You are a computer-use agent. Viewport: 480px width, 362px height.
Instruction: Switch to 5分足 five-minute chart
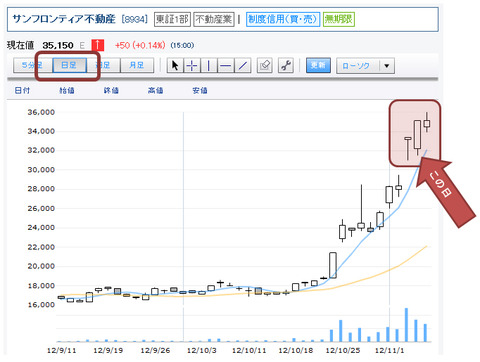(32, 65)
